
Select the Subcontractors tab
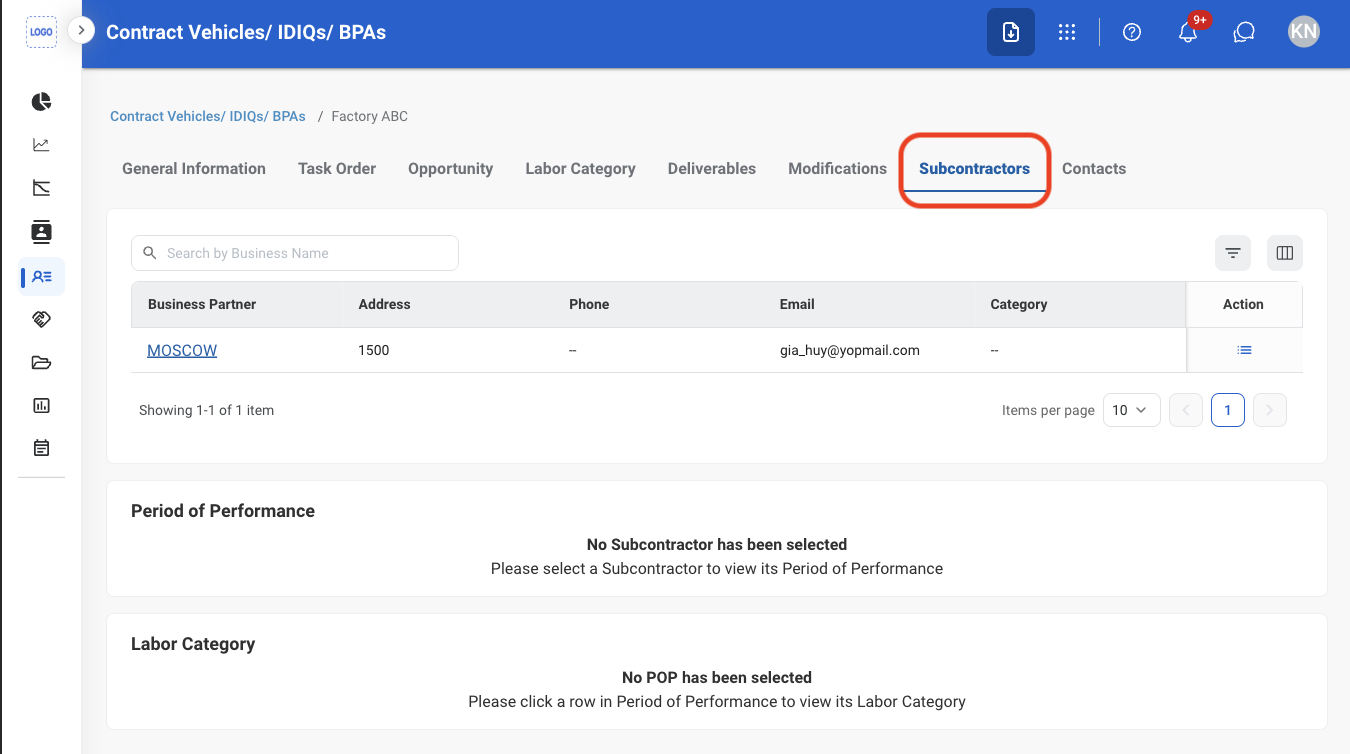tap(975, 169)
